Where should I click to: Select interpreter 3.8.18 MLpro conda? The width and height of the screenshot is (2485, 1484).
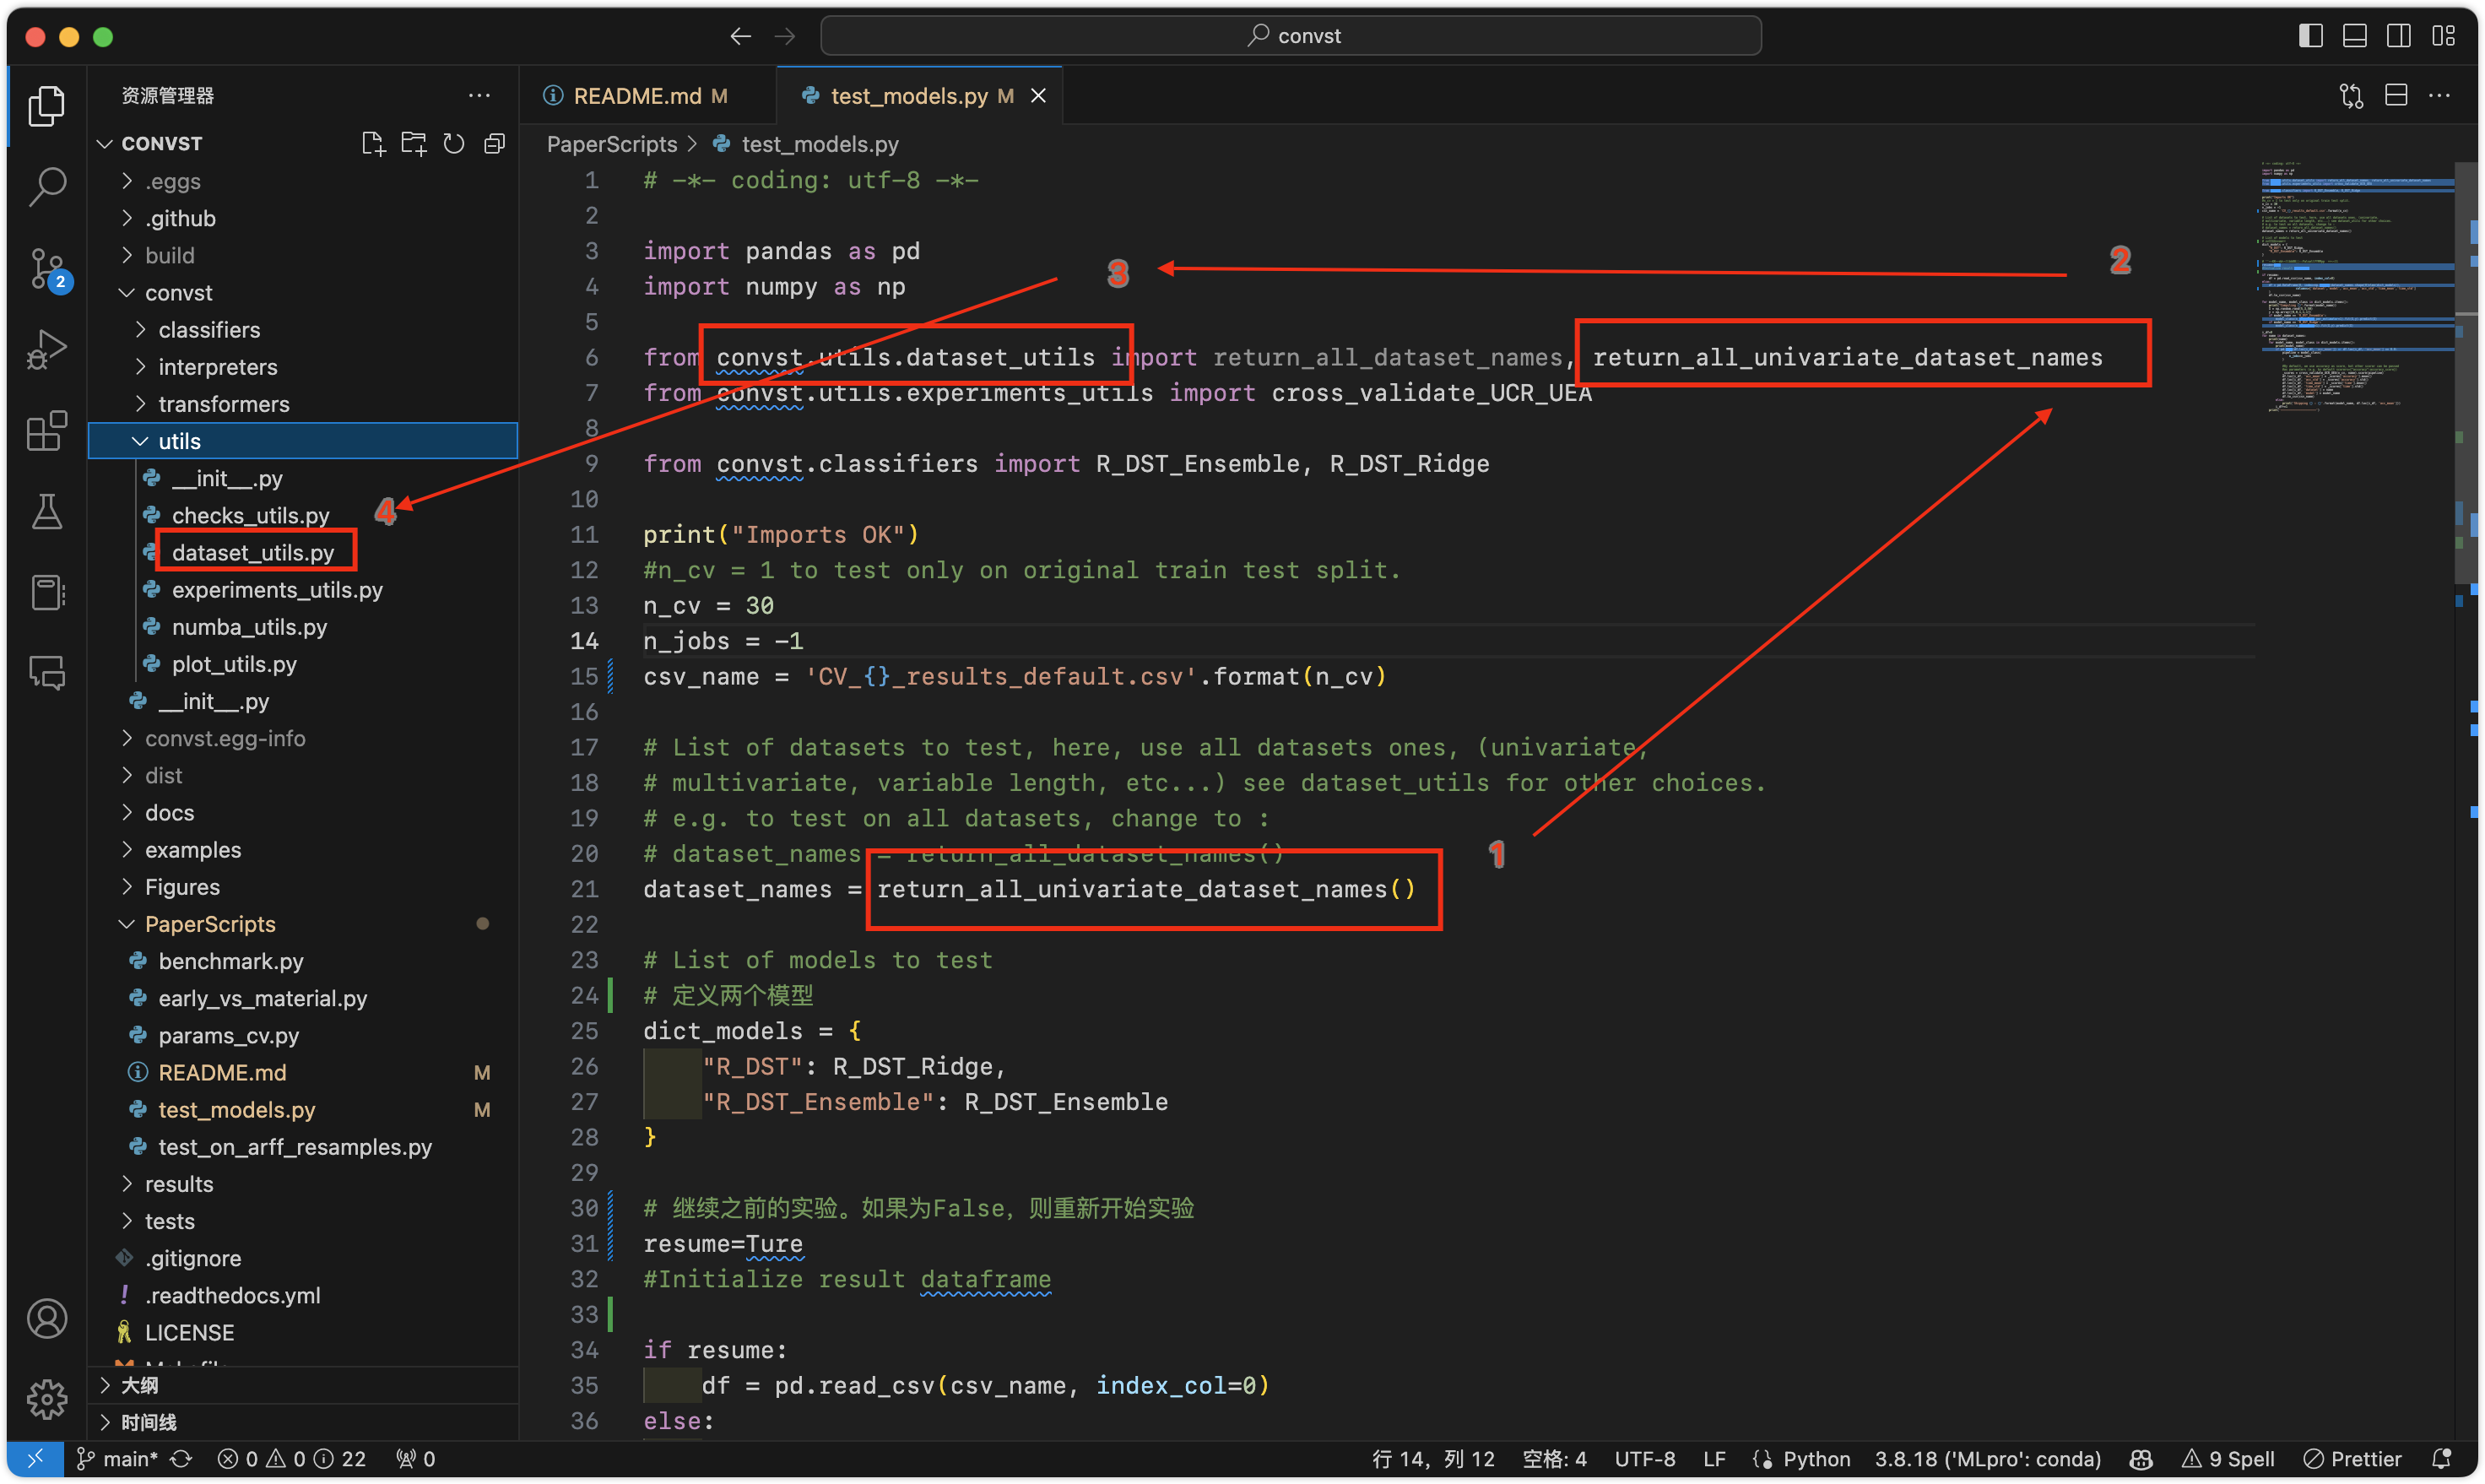(x=1987, y=1459)
